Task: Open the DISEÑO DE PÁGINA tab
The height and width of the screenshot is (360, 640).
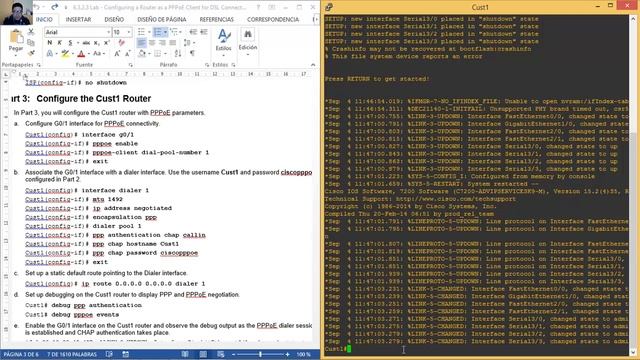Action: pyautogui.click(x=162, y=19)
